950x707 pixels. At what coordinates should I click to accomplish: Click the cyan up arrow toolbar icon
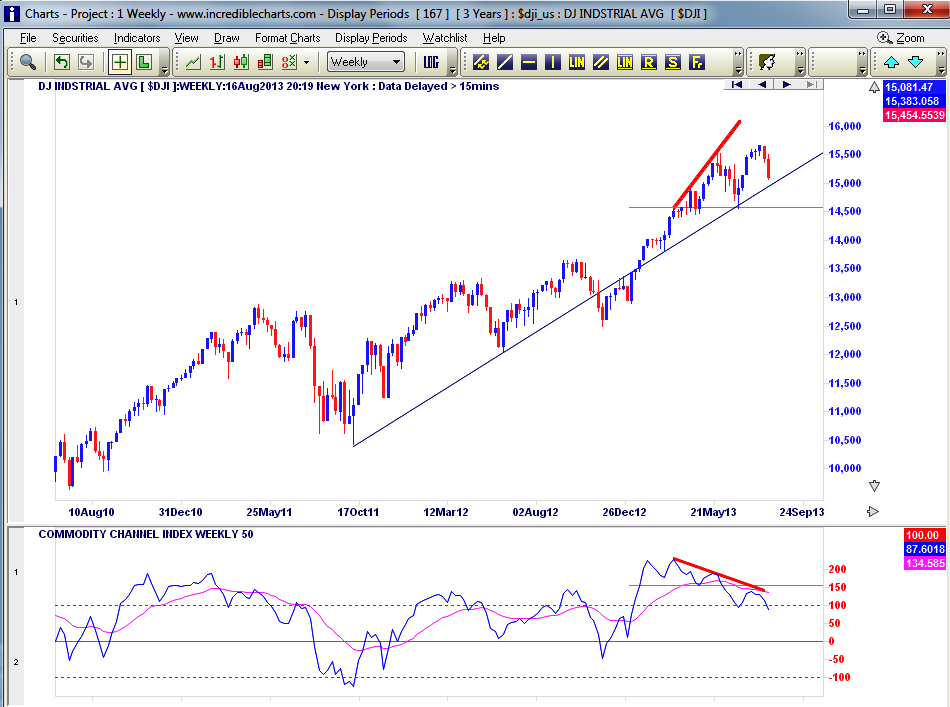coord(891,62)
